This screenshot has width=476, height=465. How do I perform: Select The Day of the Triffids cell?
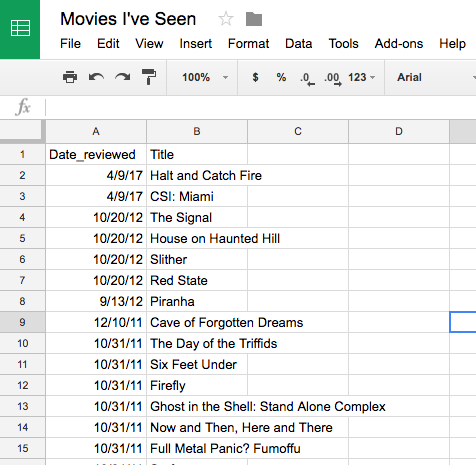coord(197,343)
